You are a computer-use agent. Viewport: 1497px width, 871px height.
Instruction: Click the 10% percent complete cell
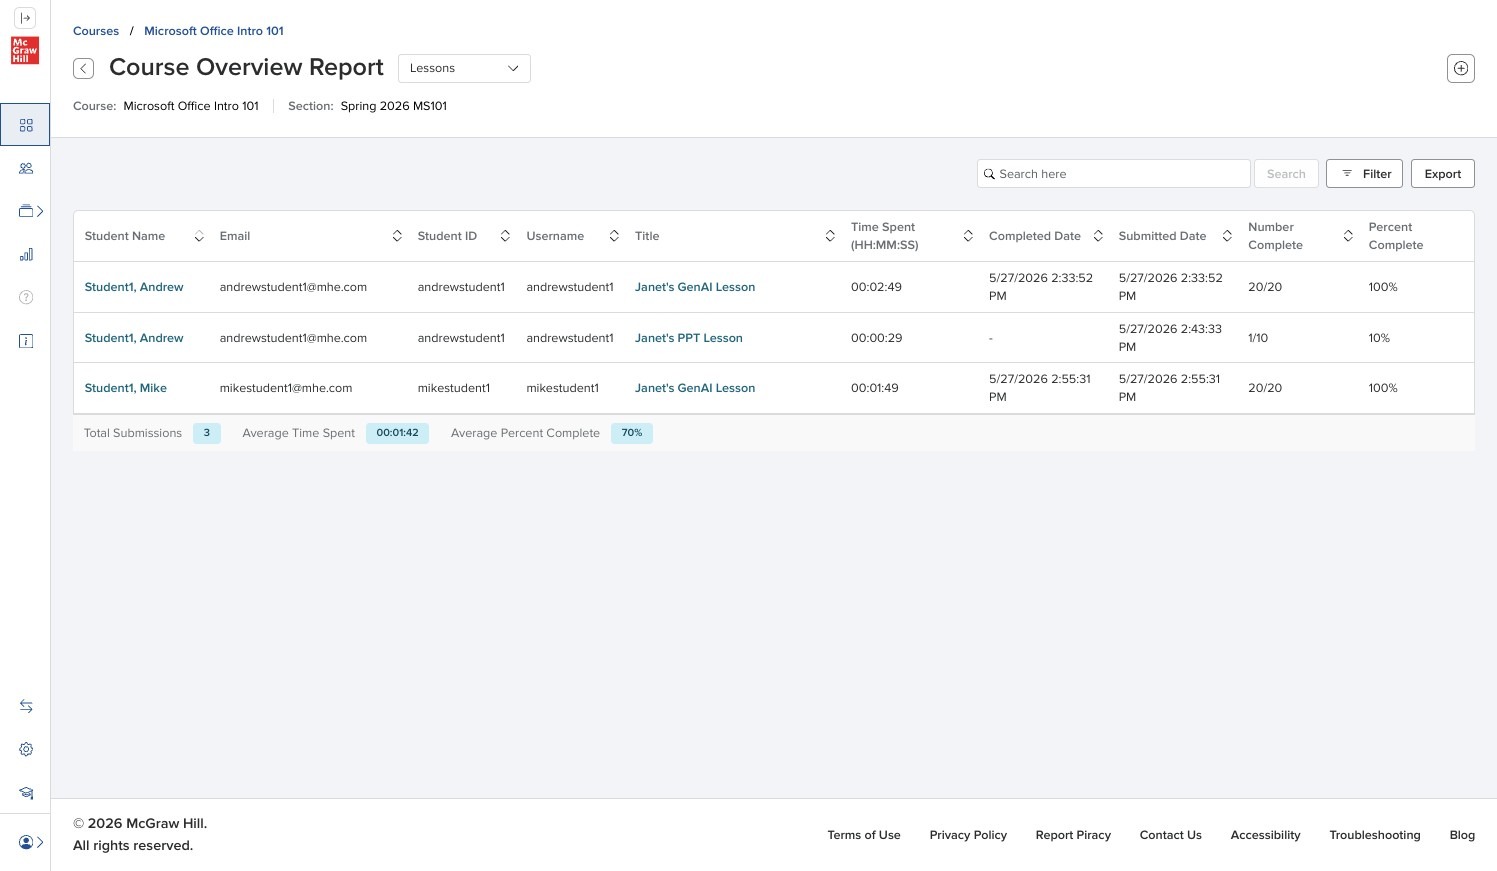pyautogui.click(x=1379, y=338)
